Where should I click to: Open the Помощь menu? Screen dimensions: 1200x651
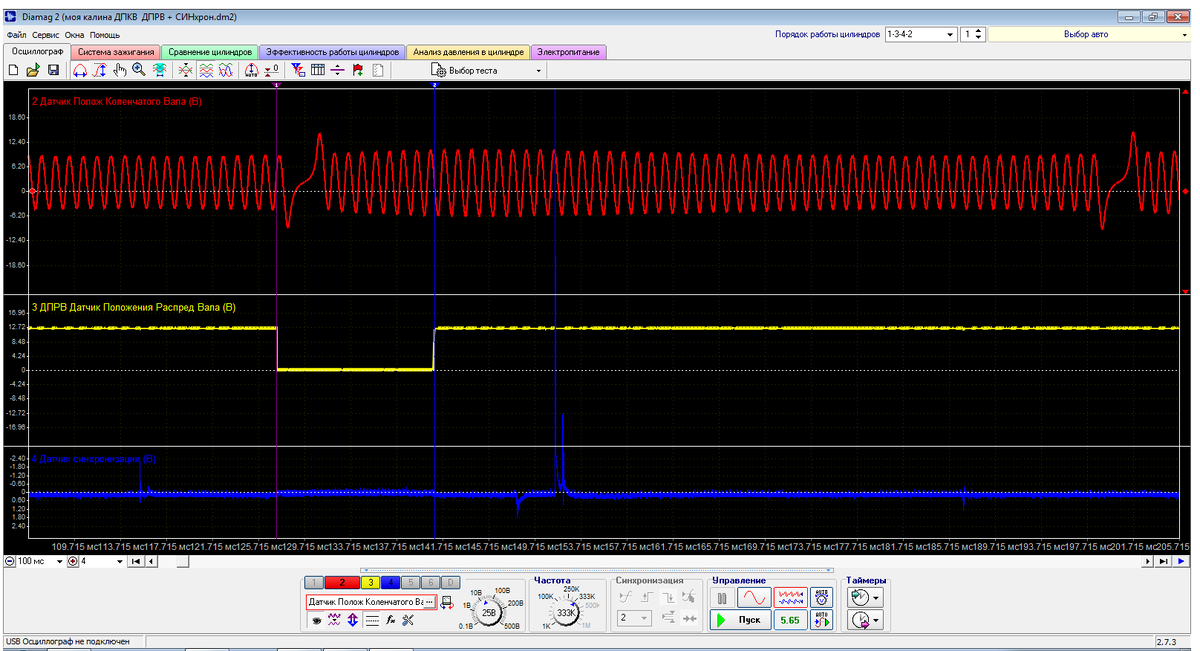click(x=105, y=35)
